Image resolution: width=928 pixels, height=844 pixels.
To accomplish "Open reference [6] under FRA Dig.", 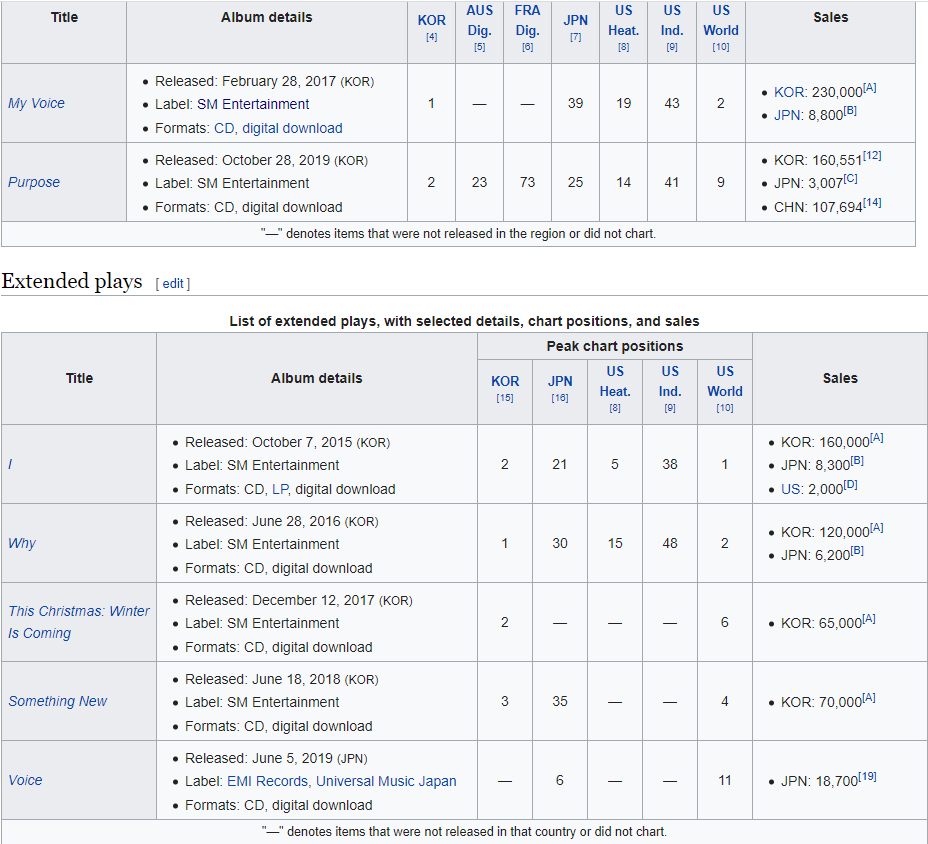I will (x=527, y=47).
